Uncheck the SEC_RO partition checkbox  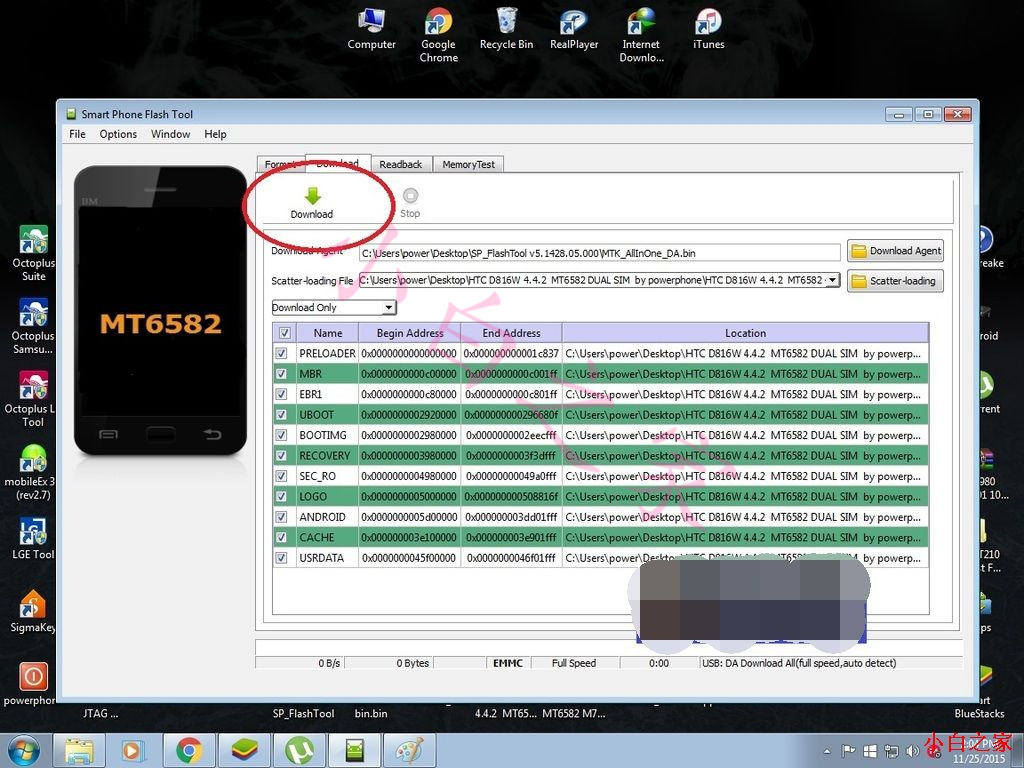pyautogui.click(x=281, y=476)
